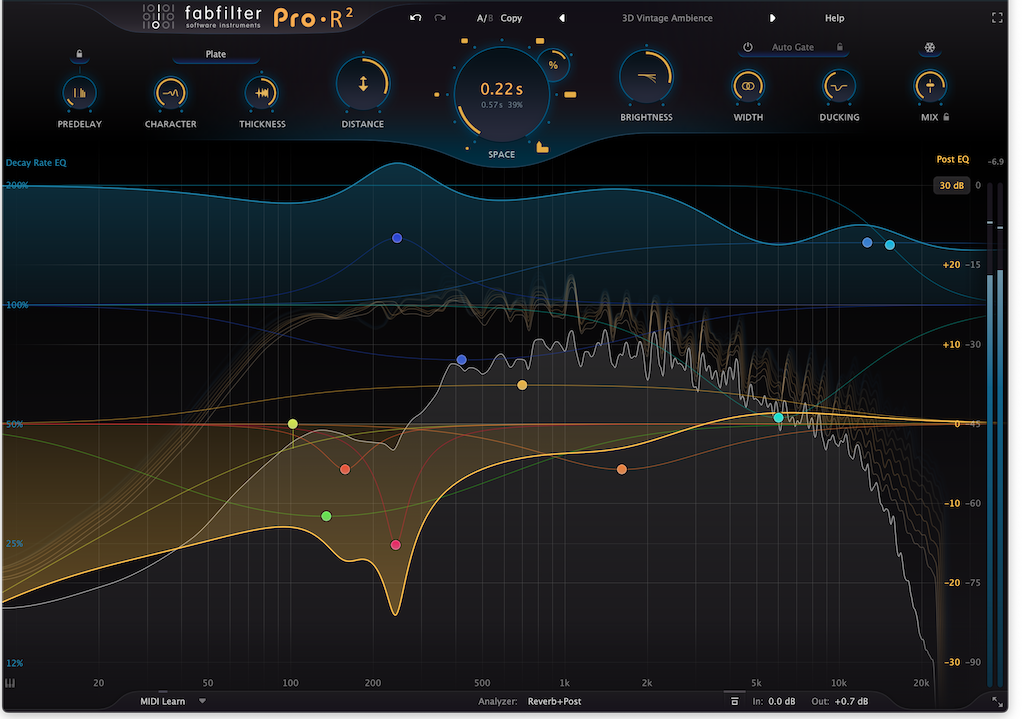Select the orange Post EQ band near 700 Hz
This screenshot has width=1024, height=719.
522,385
